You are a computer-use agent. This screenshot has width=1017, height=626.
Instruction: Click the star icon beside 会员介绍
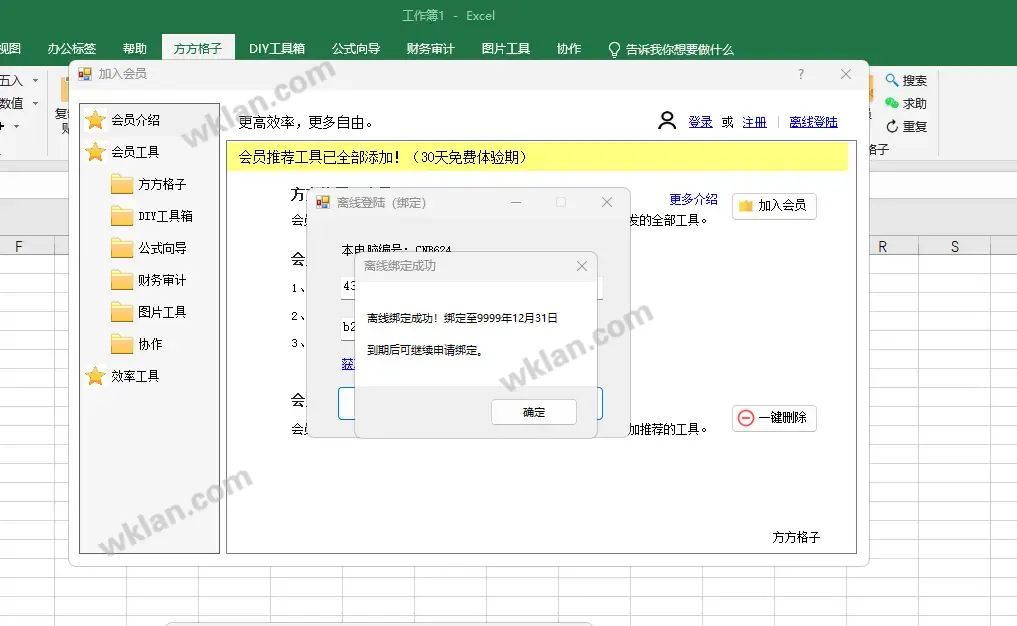(x=95, y=119)
